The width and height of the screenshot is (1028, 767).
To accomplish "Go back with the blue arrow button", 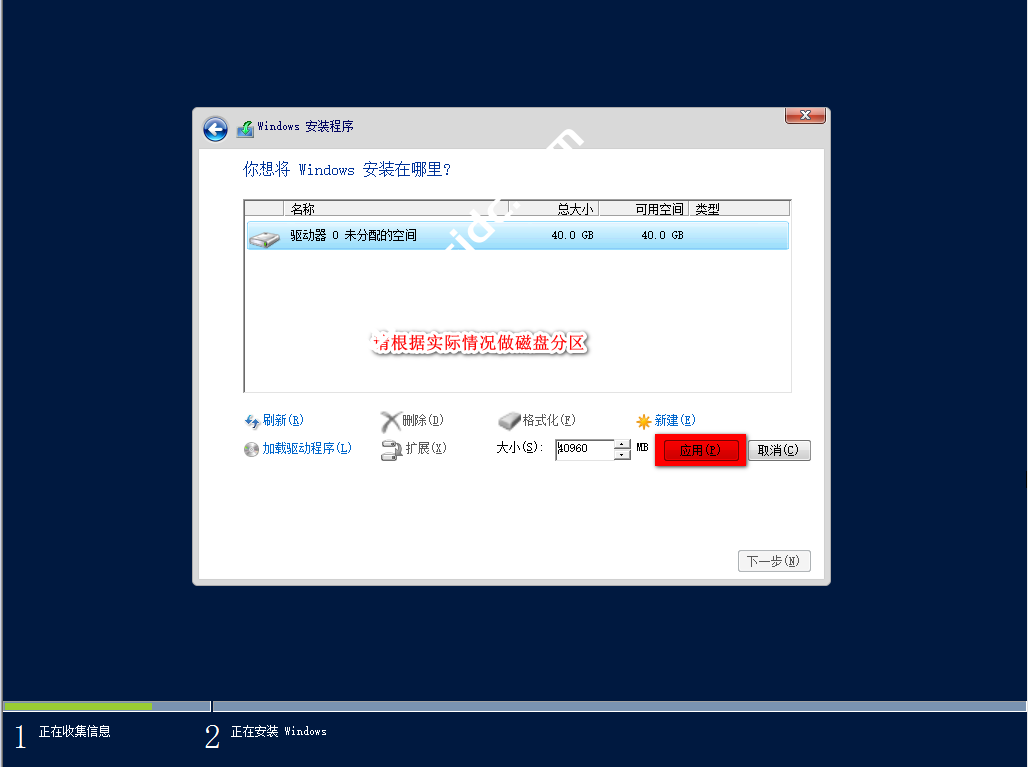I will click(215, 129).
